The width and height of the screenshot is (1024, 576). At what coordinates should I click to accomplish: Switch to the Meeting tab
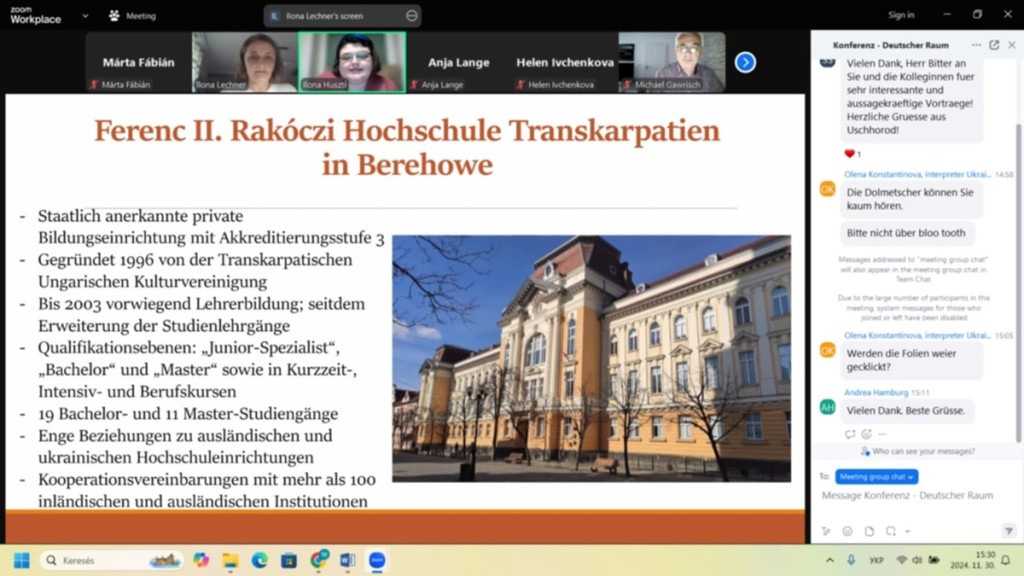pyautogui.click(x=133, y=16)
